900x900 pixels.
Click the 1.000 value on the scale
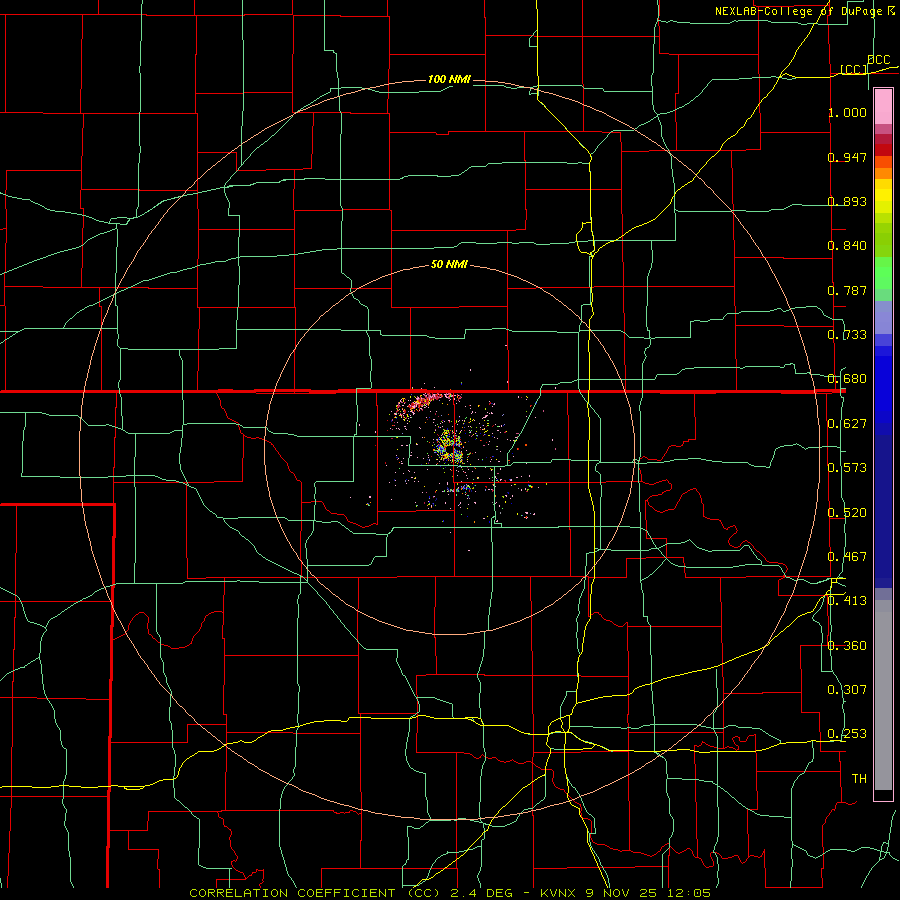[x=847, y=112]
